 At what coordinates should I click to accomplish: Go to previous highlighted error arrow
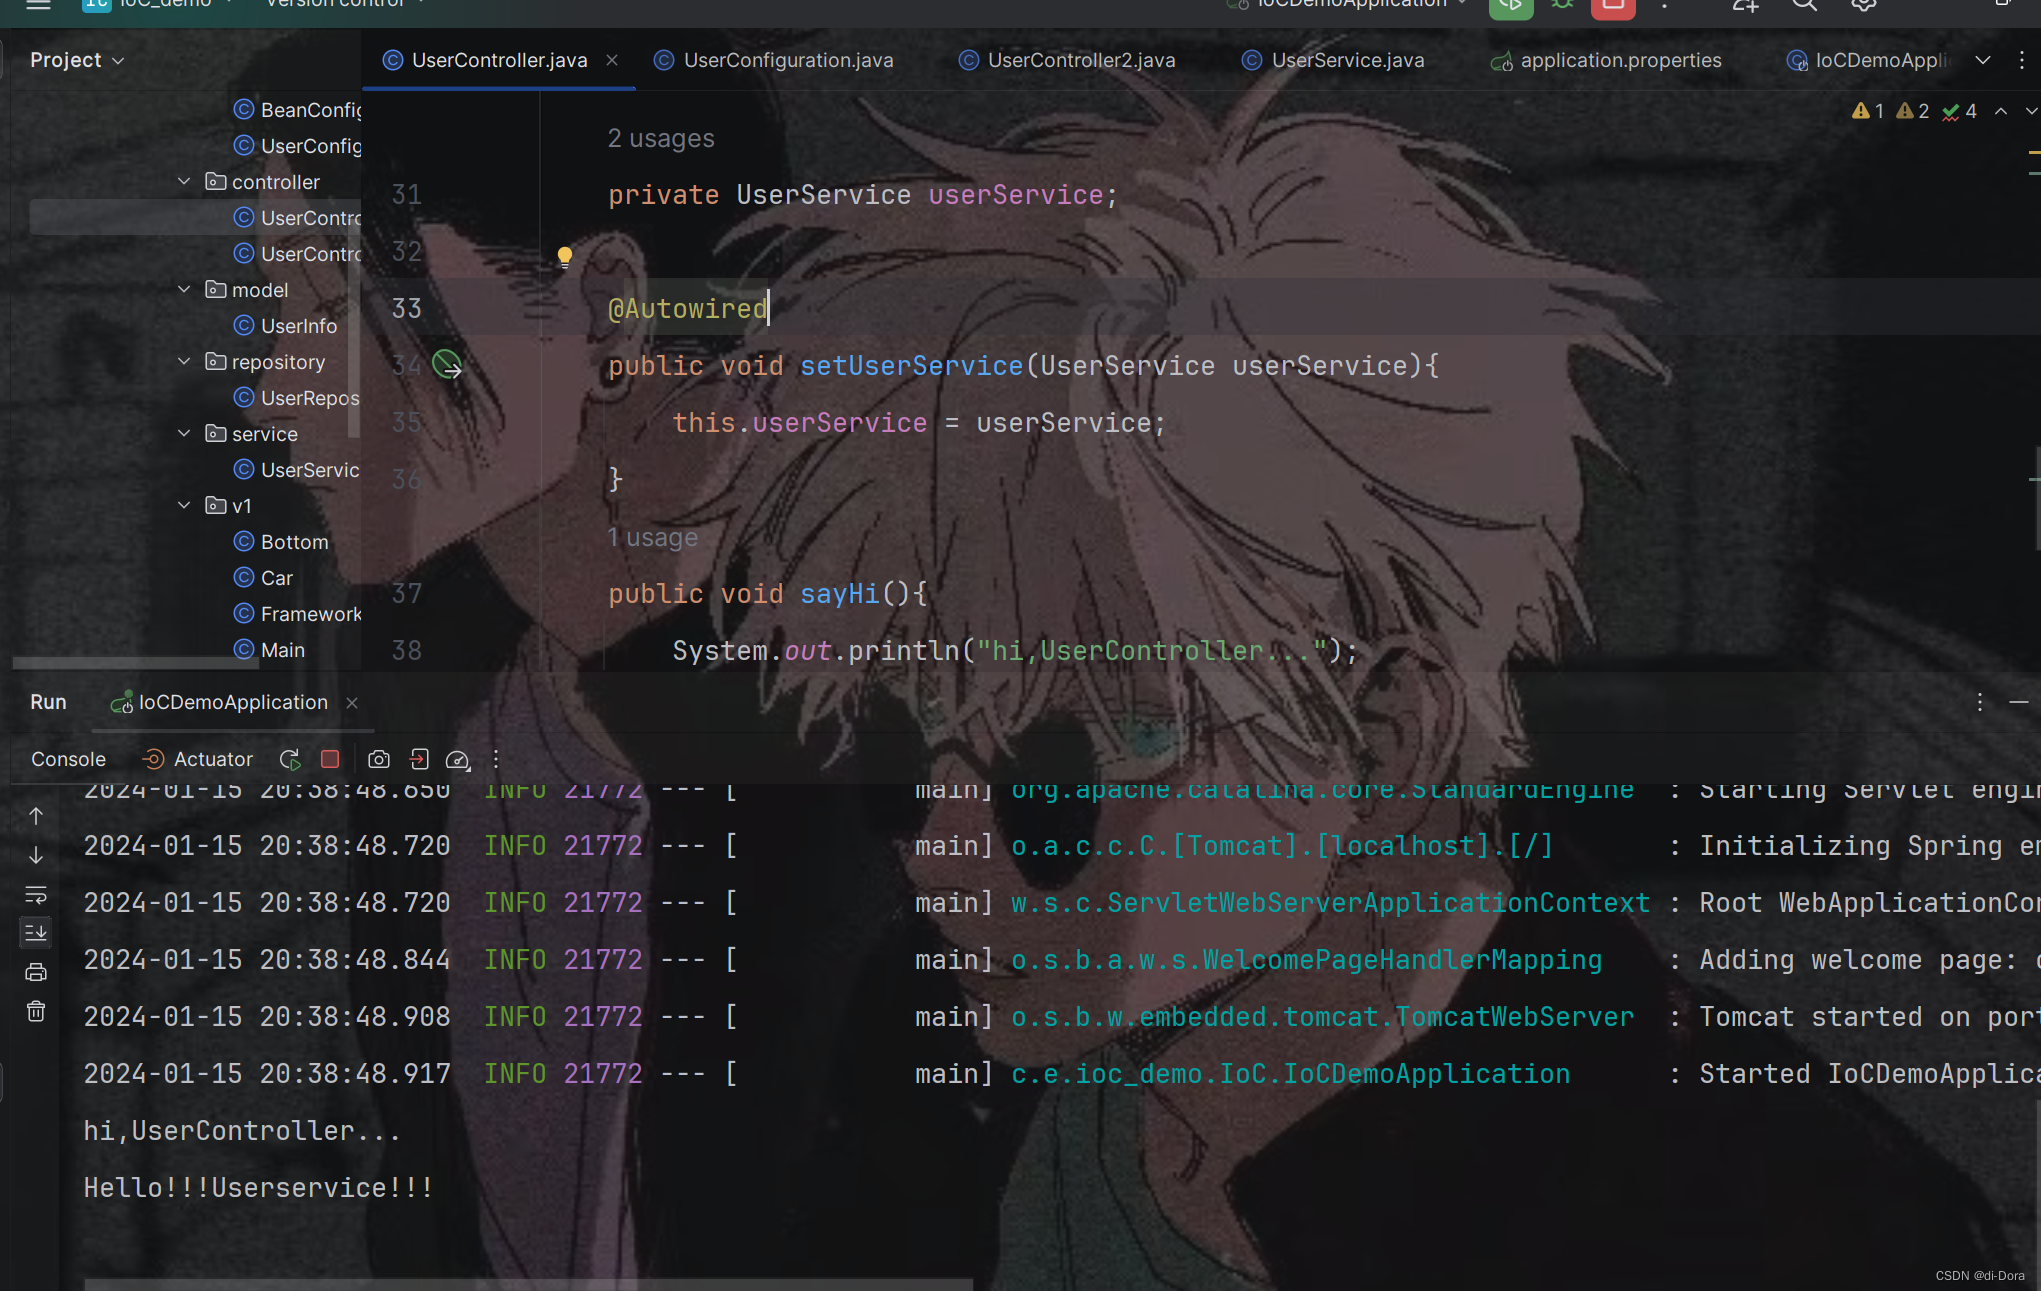(2001, 111)
